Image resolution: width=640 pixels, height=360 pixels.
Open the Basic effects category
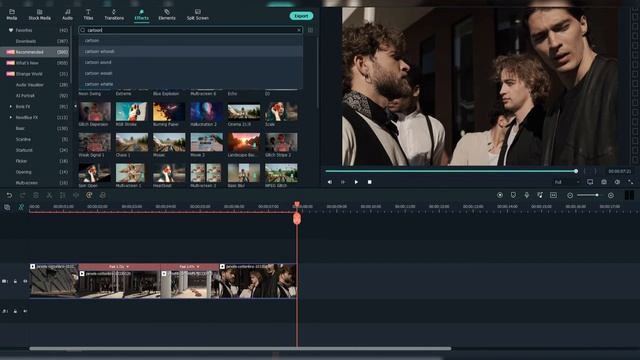tap(35, 128)
